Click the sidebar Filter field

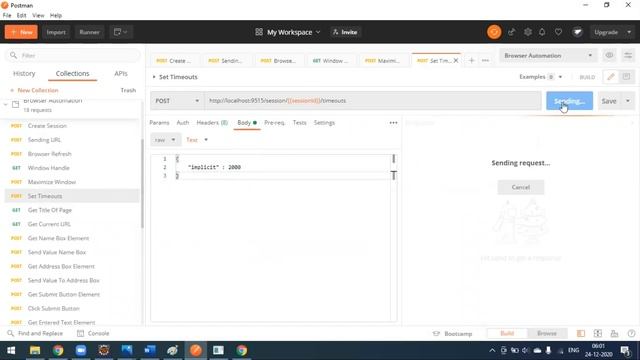(73, 56)
